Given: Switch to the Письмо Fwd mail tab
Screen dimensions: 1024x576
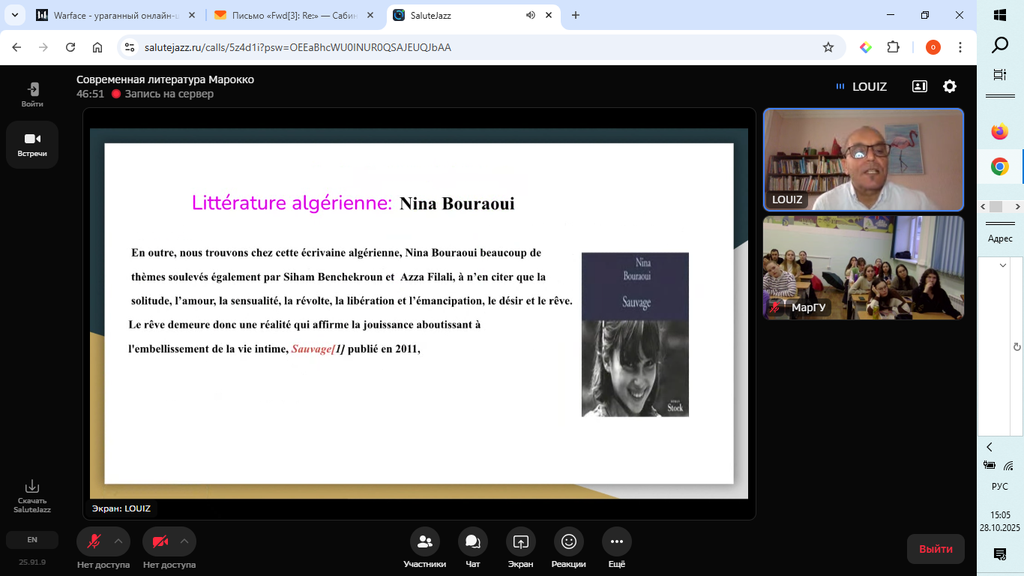Looking at the screenshot, I should click(x=290, y=15).
